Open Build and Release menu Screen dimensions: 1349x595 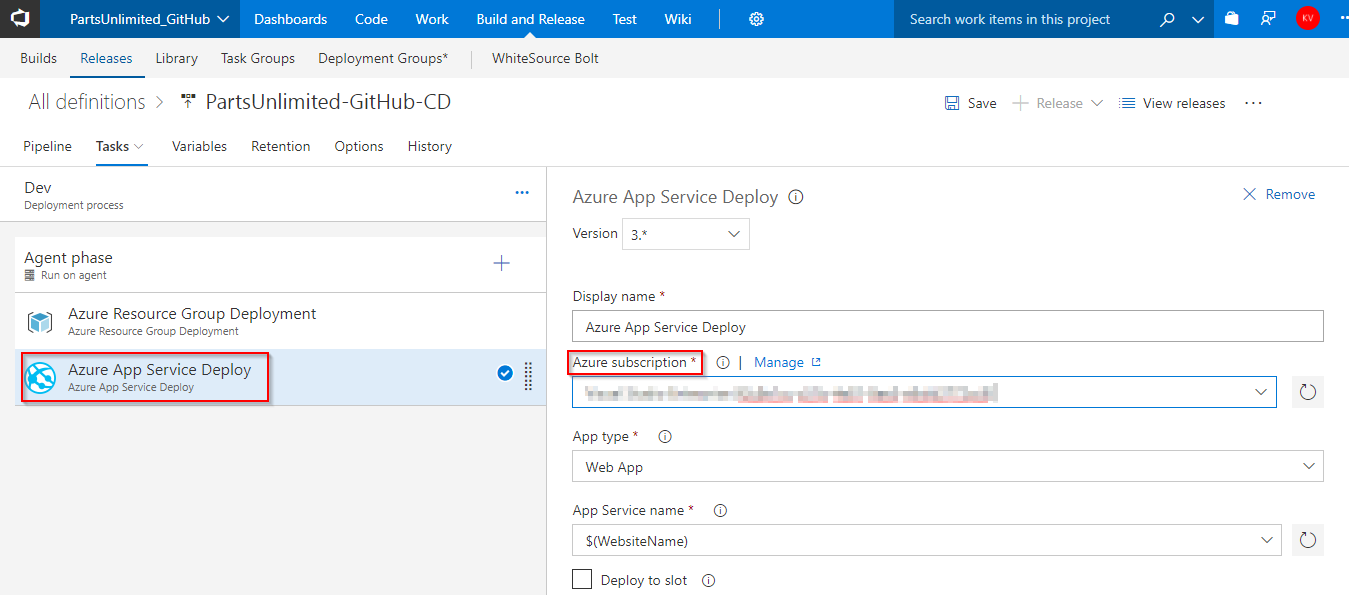531,19
